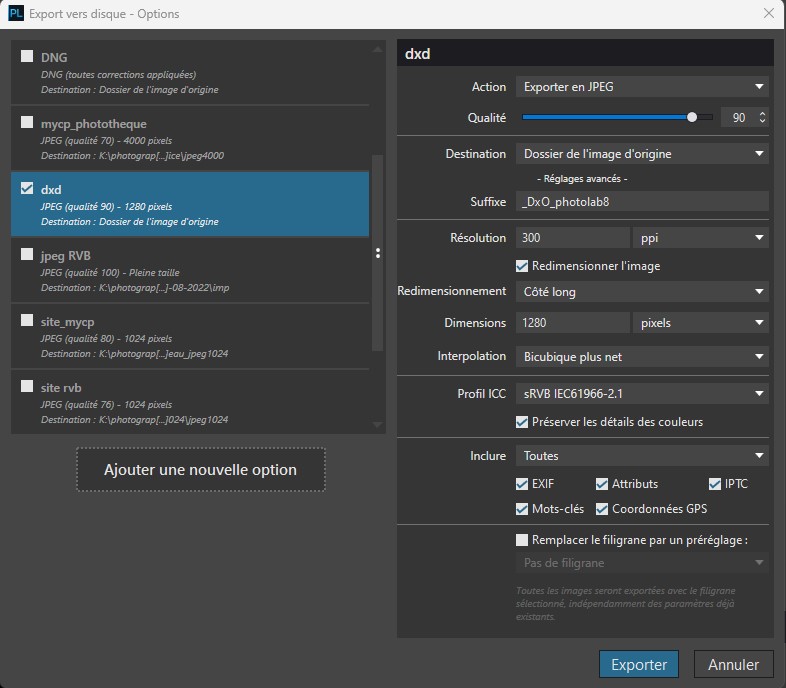Uncheck the dxd export option

(27, 189)
